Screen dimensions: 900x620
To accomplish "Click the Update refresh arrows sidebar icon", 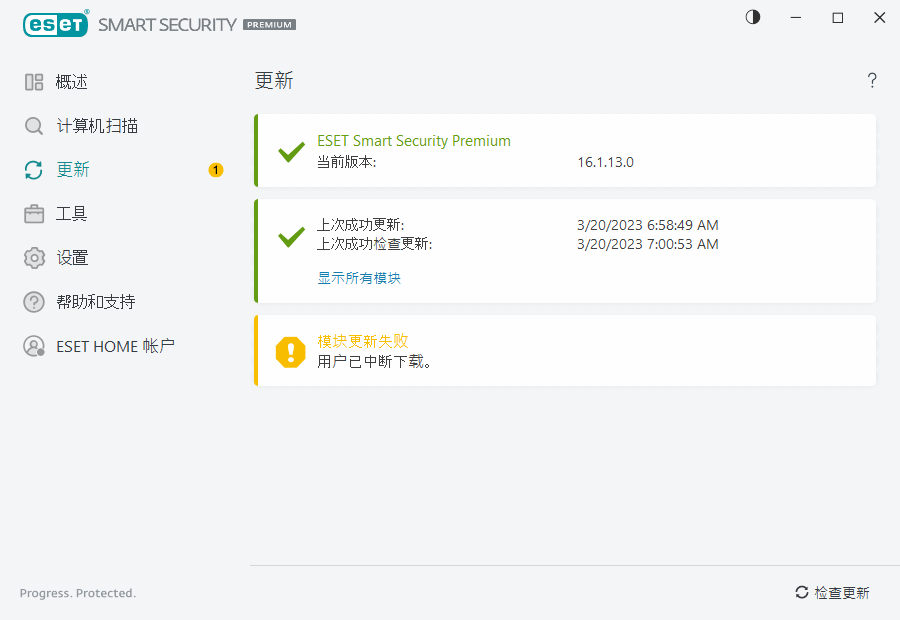I will [x=34, y=170].
